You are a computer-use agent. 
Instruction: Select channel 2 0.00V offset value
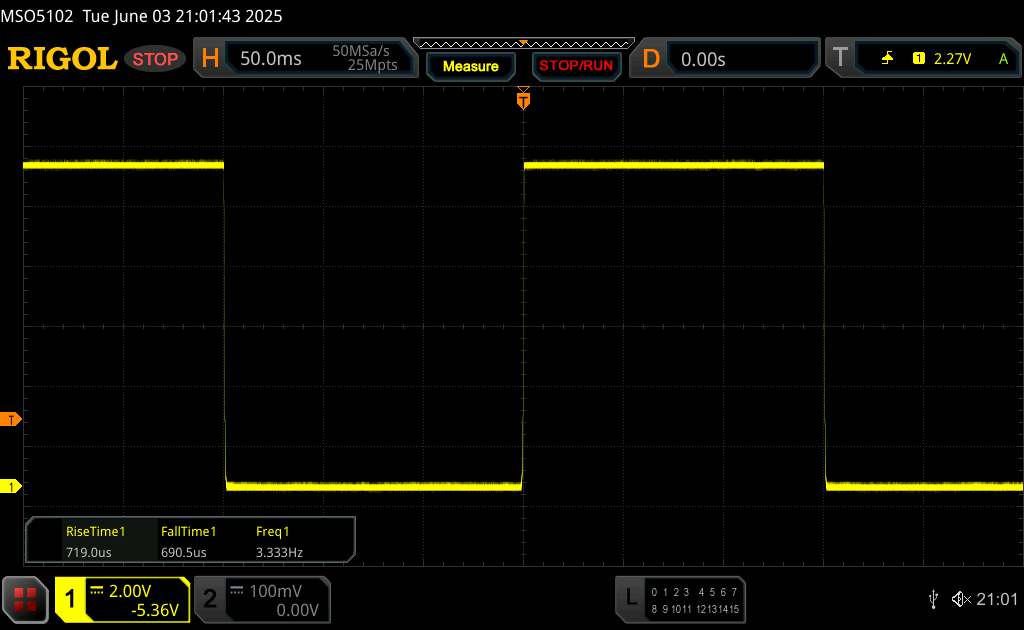click(297, 610)
